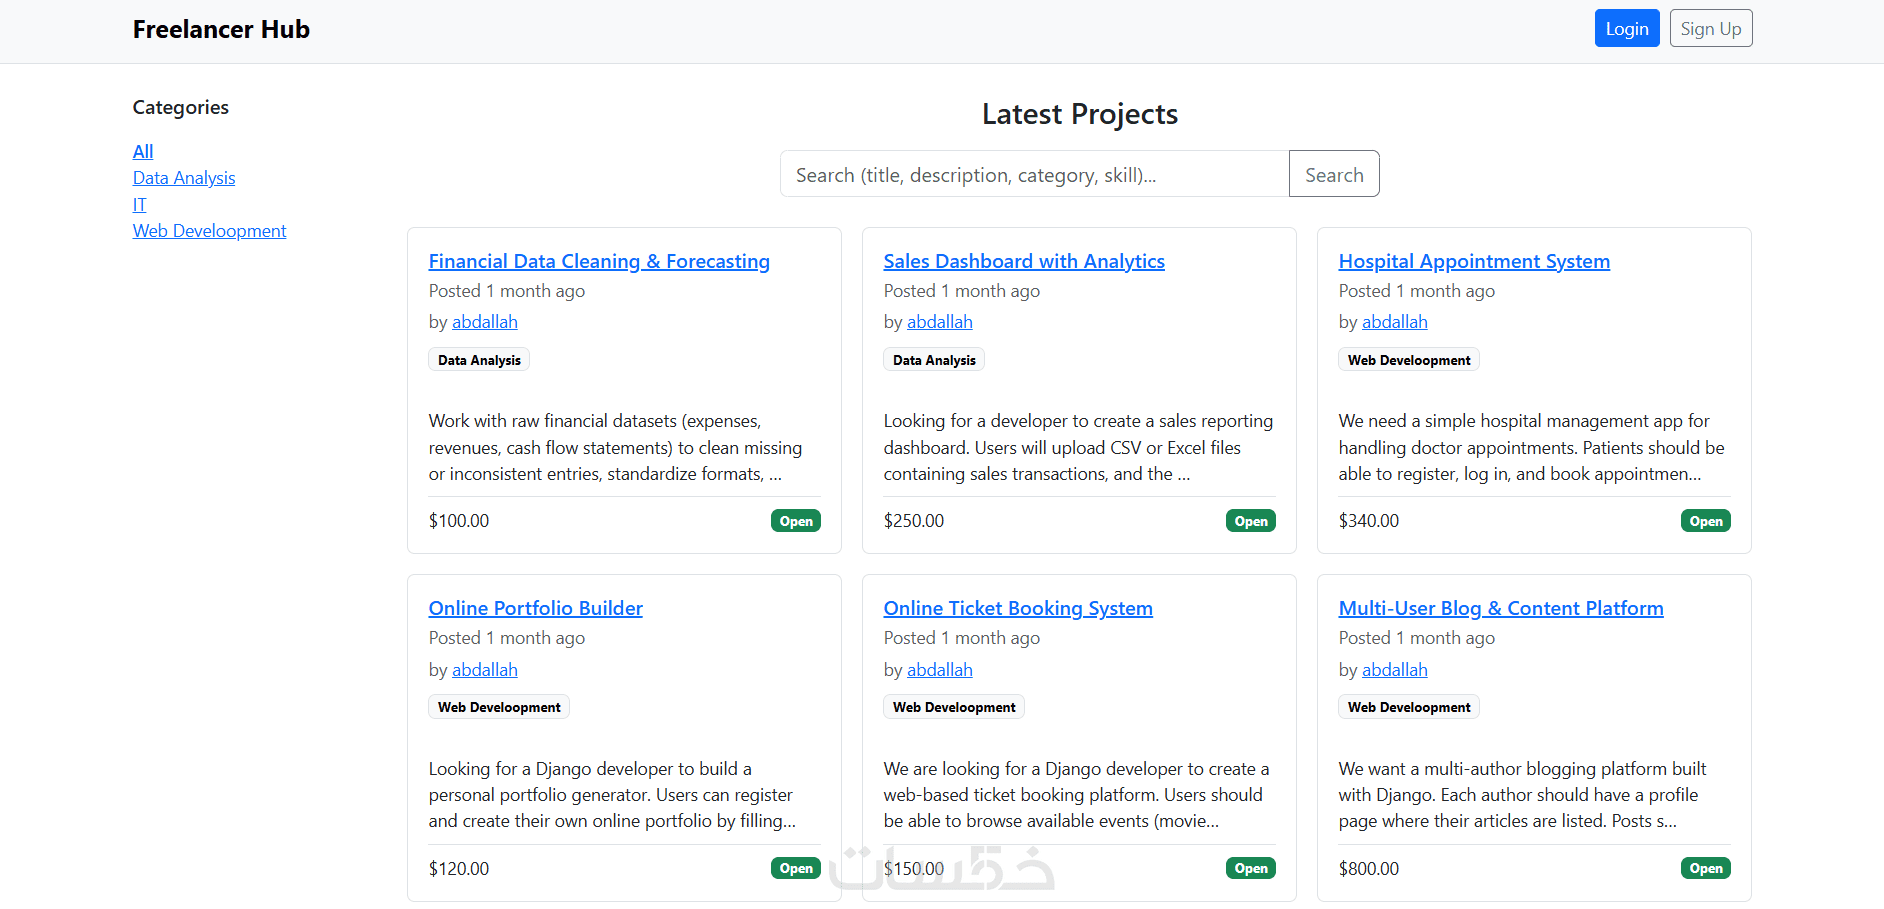Click the Login button

[1626, 29]
